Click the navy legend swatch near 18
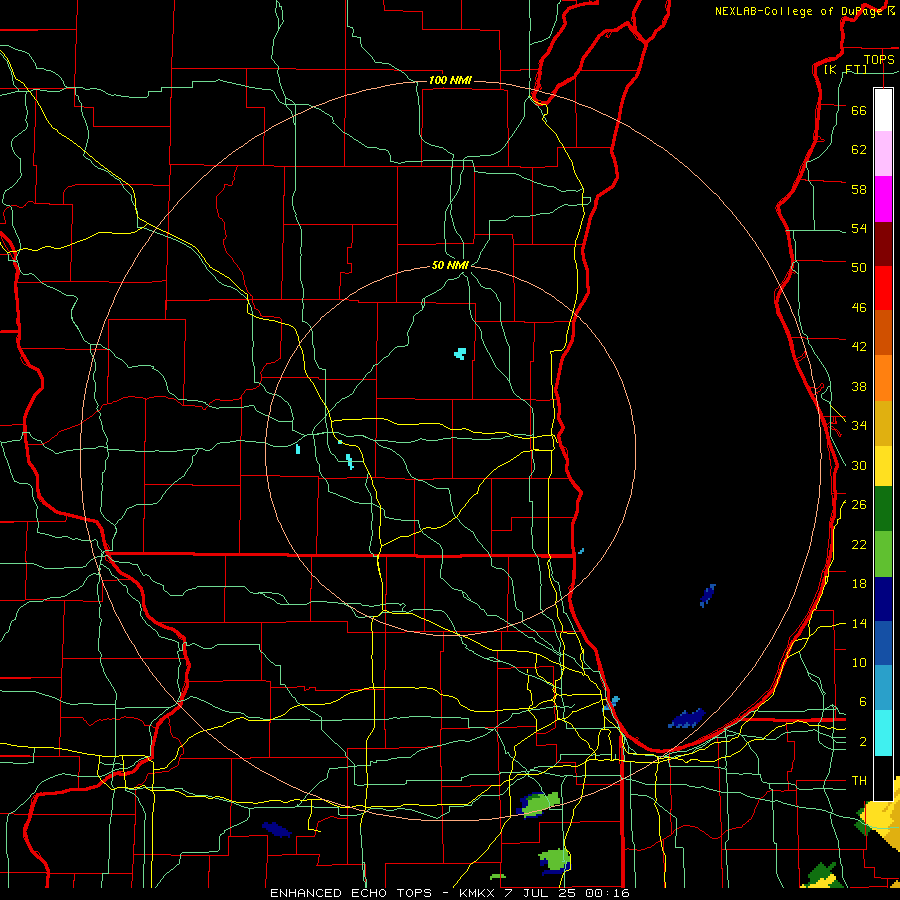This screenshot has width=900, height=900. coord(883,599)
